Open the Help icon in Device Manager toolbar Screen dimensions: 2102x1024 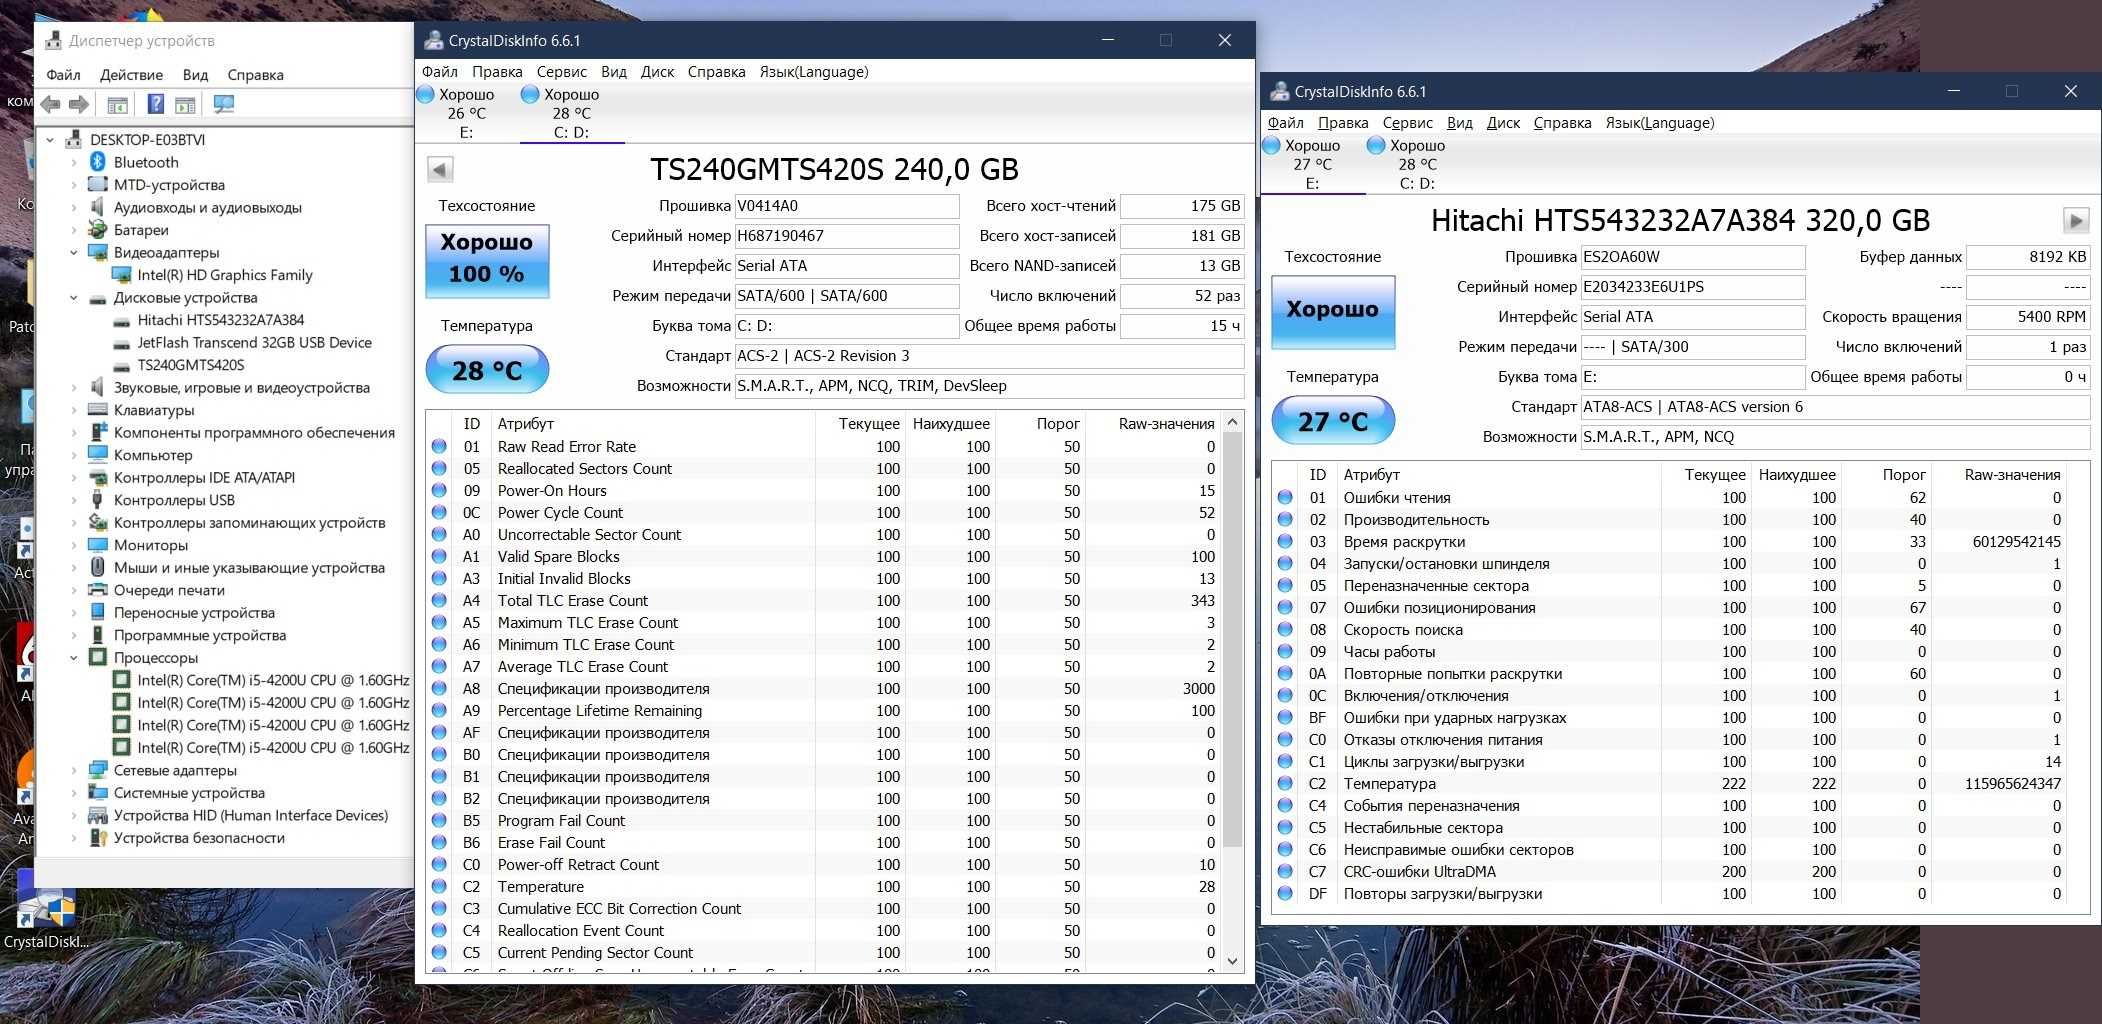(155, 104)
